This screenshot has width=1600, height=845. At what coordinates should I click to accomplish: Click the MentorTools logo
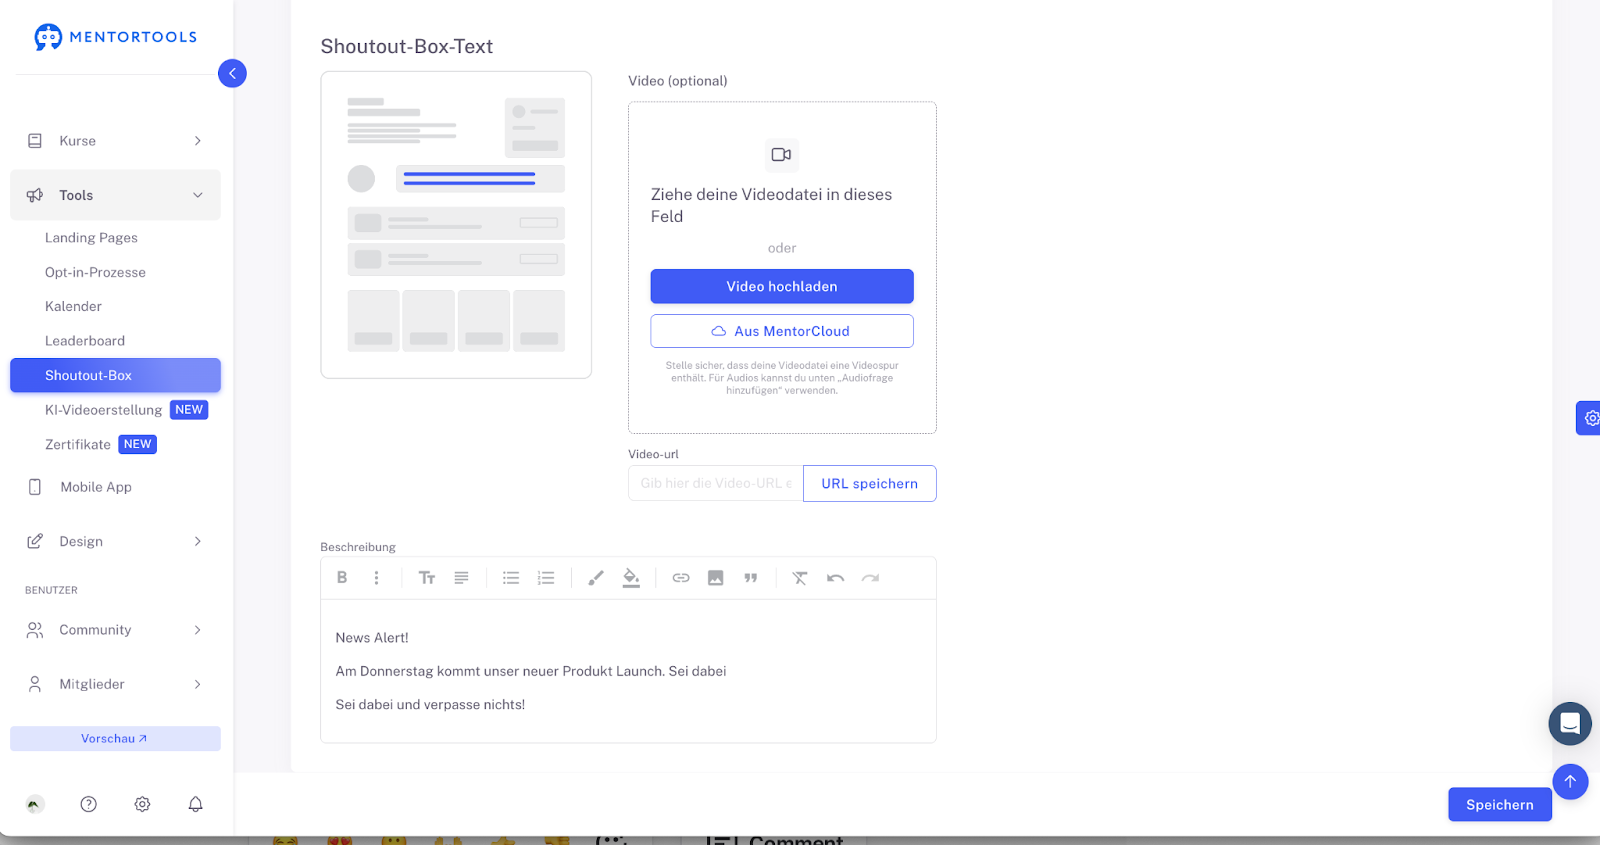[115, 37]
